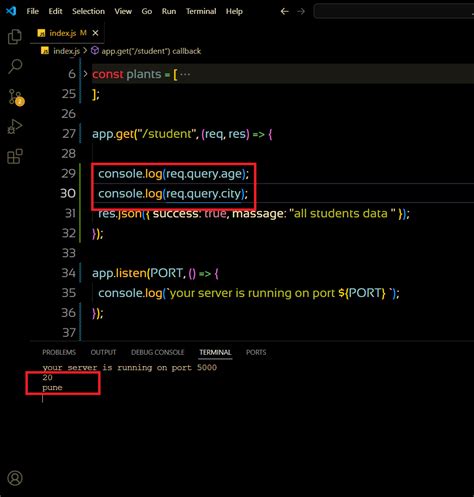Select the TERMINAL panel tab

tap(215, 352)
